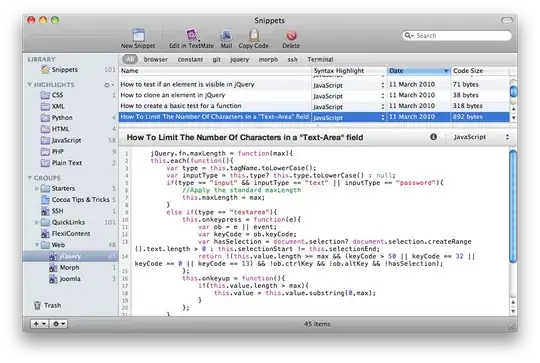Open the snippet info button
This screenshot has width=540, height=363.
433,137
